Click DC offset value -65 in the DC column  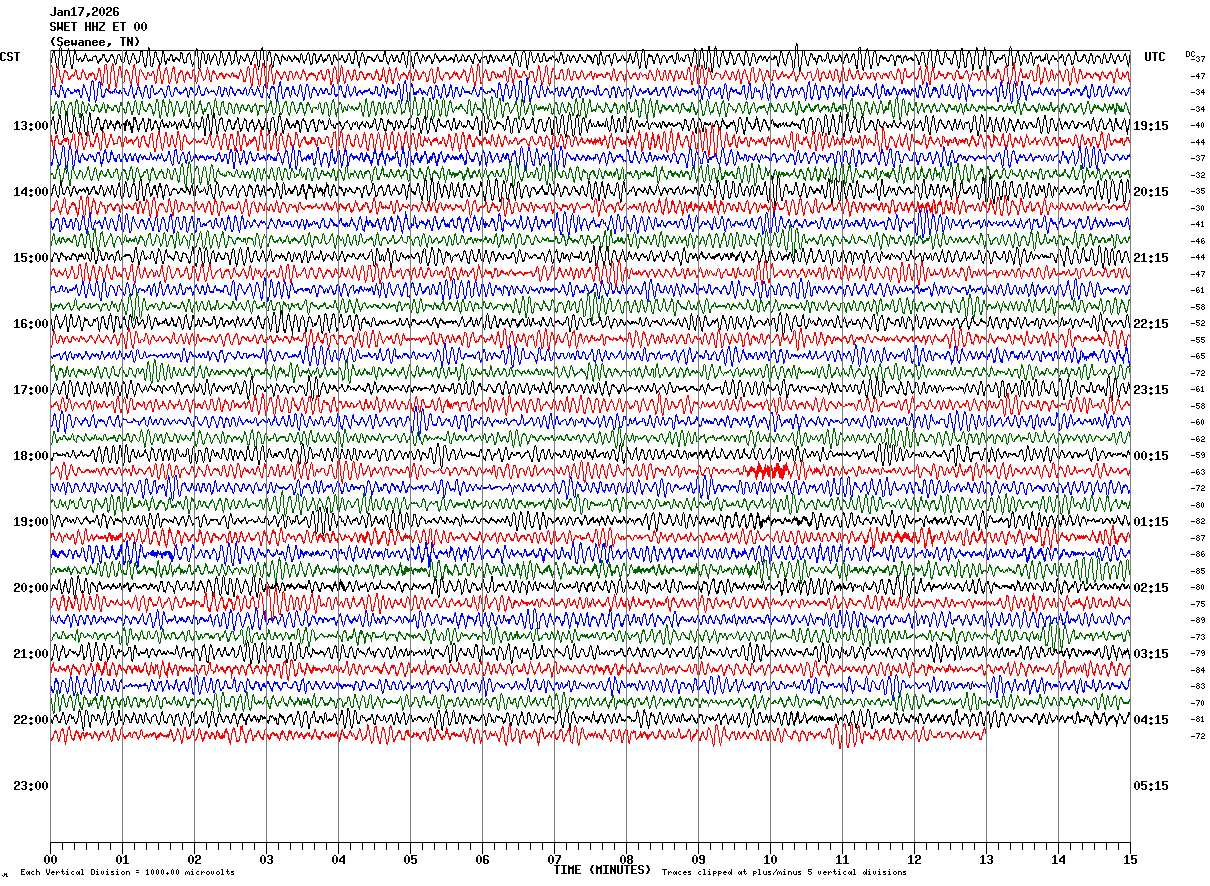tap(1197, 356)
